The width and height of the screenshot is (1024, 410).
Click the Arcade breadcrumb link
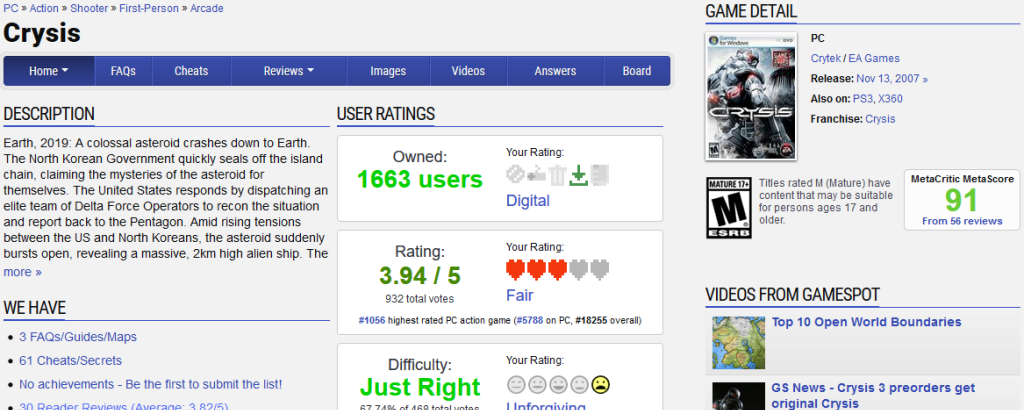click(206, 8)
